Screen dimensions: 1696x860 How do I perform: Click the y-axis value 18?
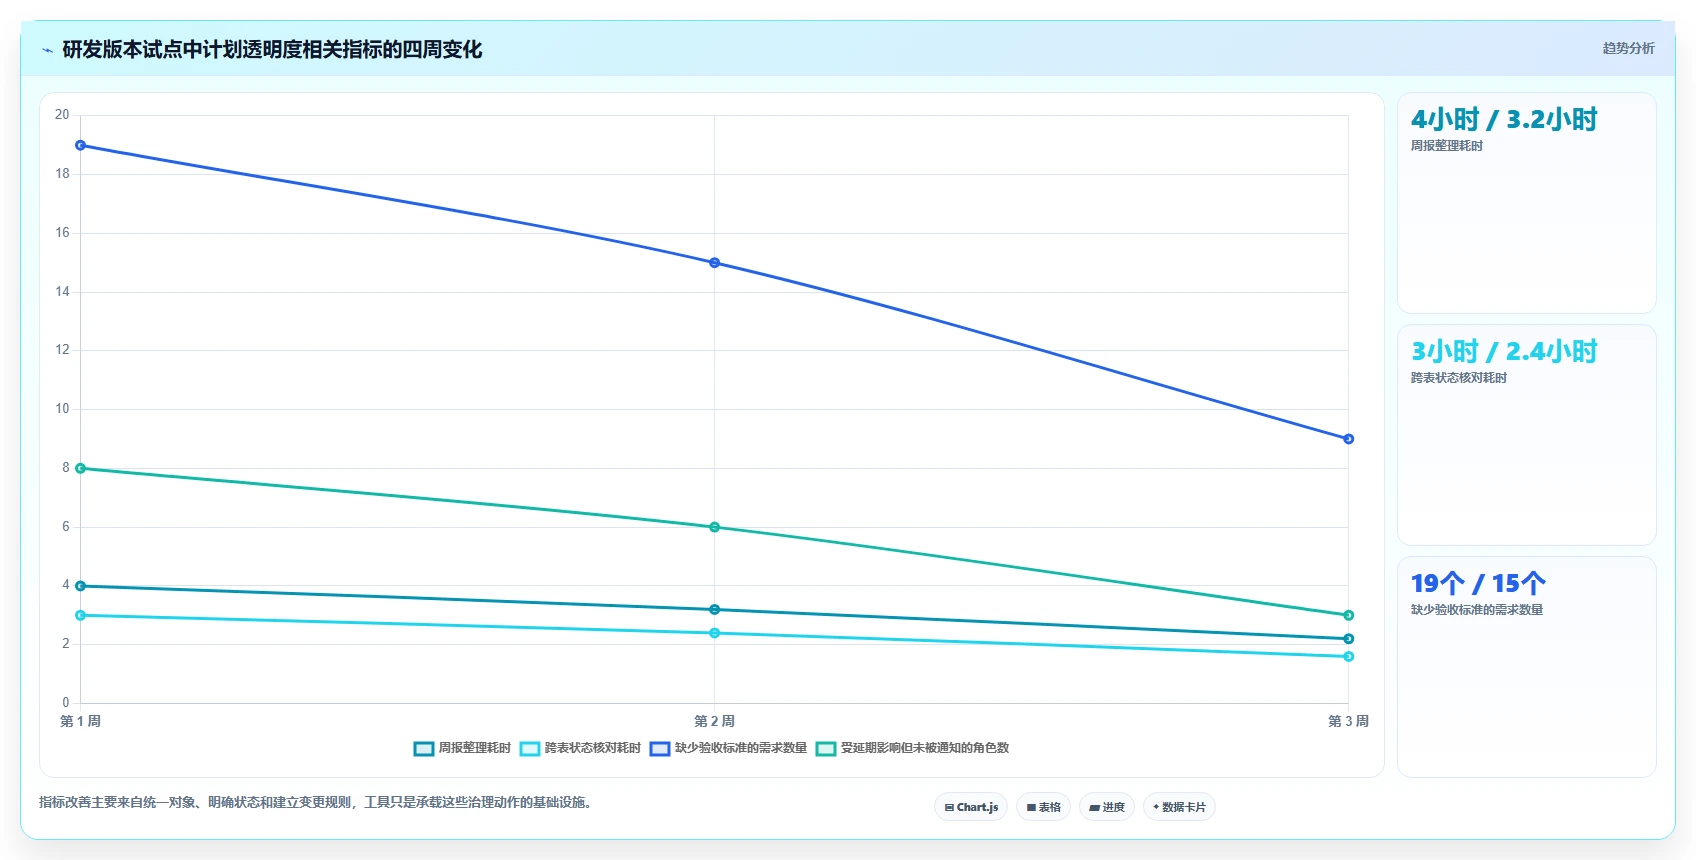pos(62,174)
